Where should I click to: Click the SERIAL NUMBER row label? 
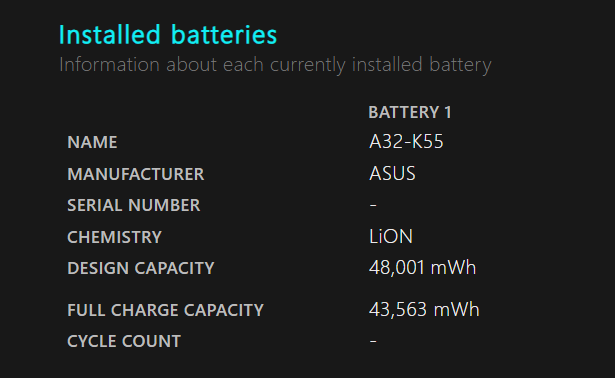click(133, 205)
